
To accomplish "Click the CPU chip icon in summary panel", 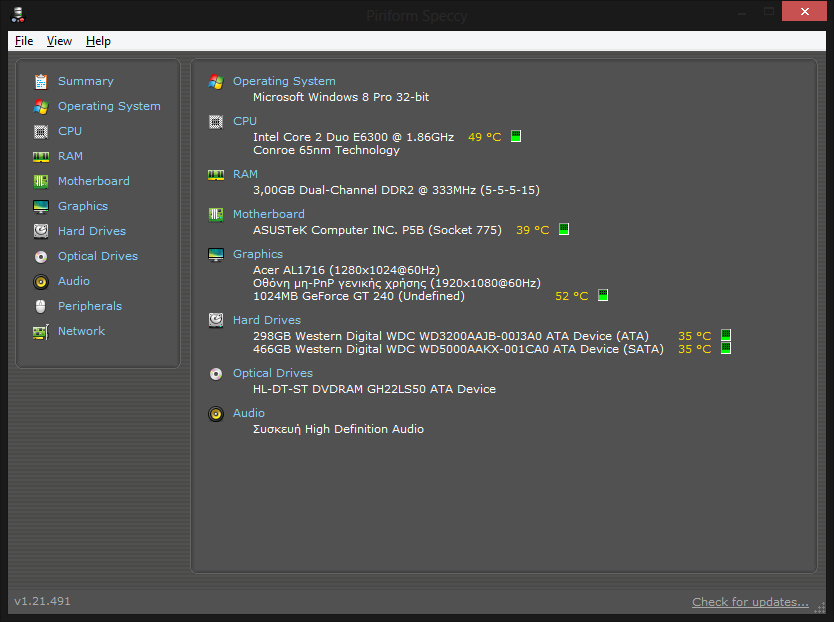I will point(216,122).
